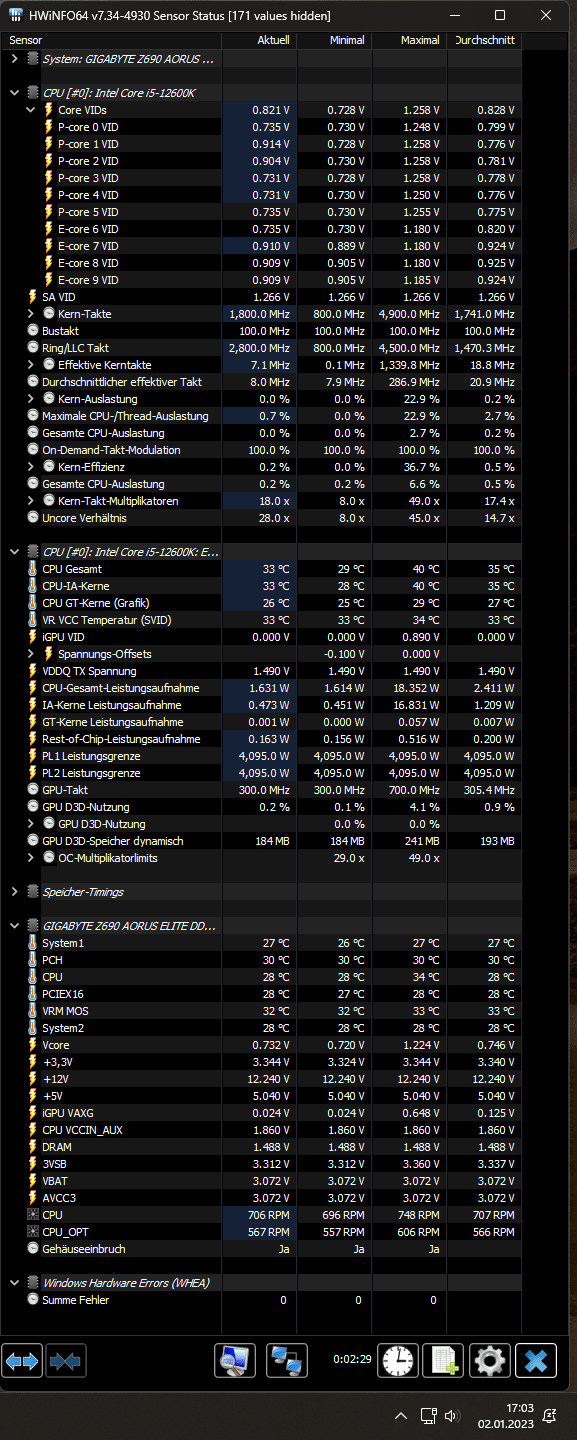Image resolution: width=577 pixels, height=1440 pixels.
Task: Open the volume speaker tray icon
Action: tap(452, 1416)
